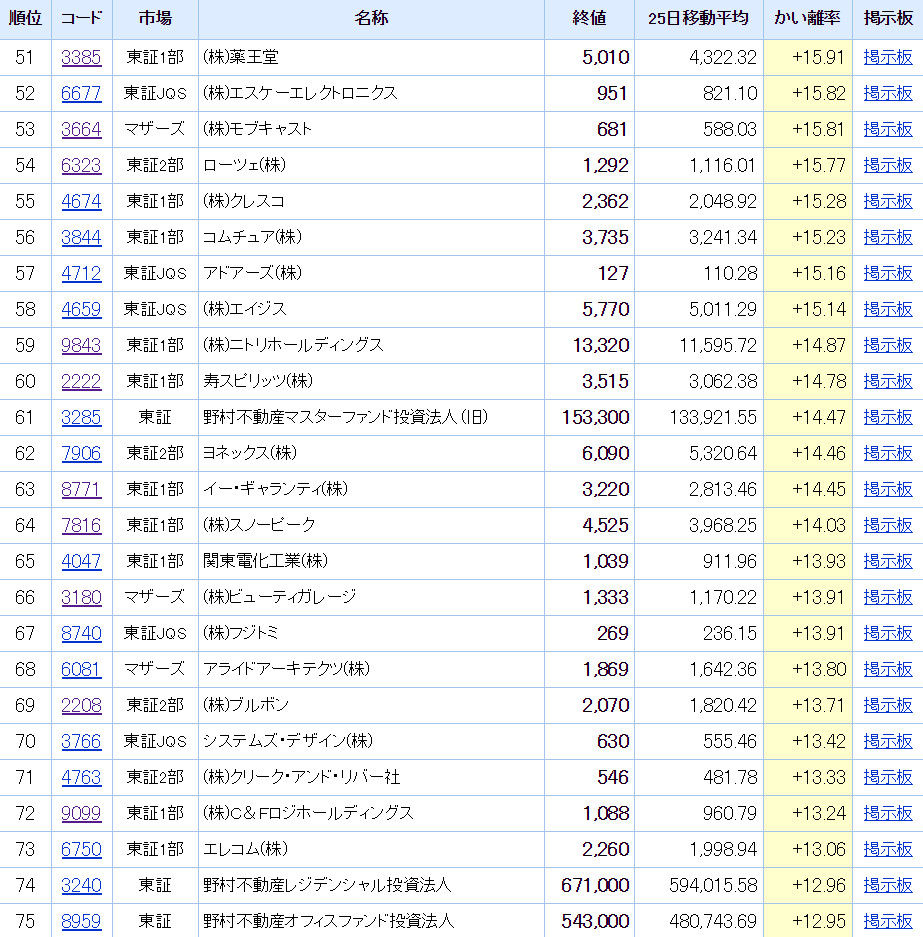Select the 市場 column header

tap(155, 19)
